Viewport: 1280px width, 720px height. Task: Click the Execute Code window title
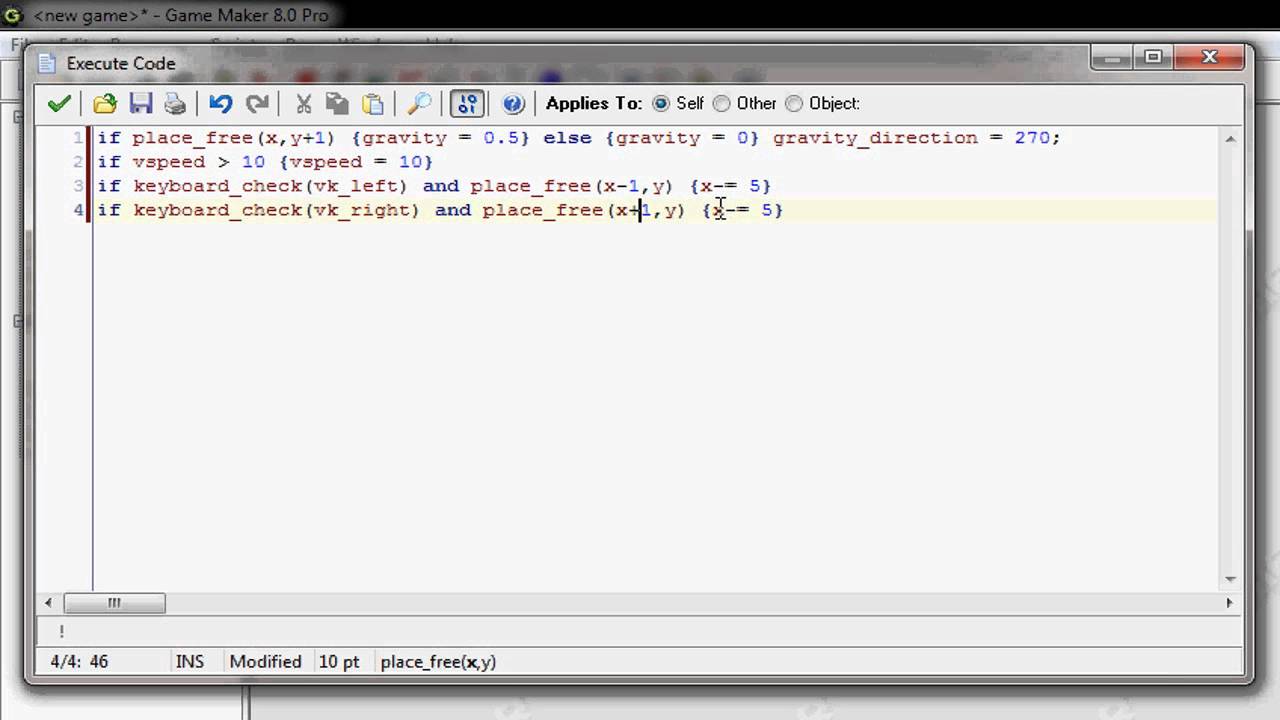[121, 63]
